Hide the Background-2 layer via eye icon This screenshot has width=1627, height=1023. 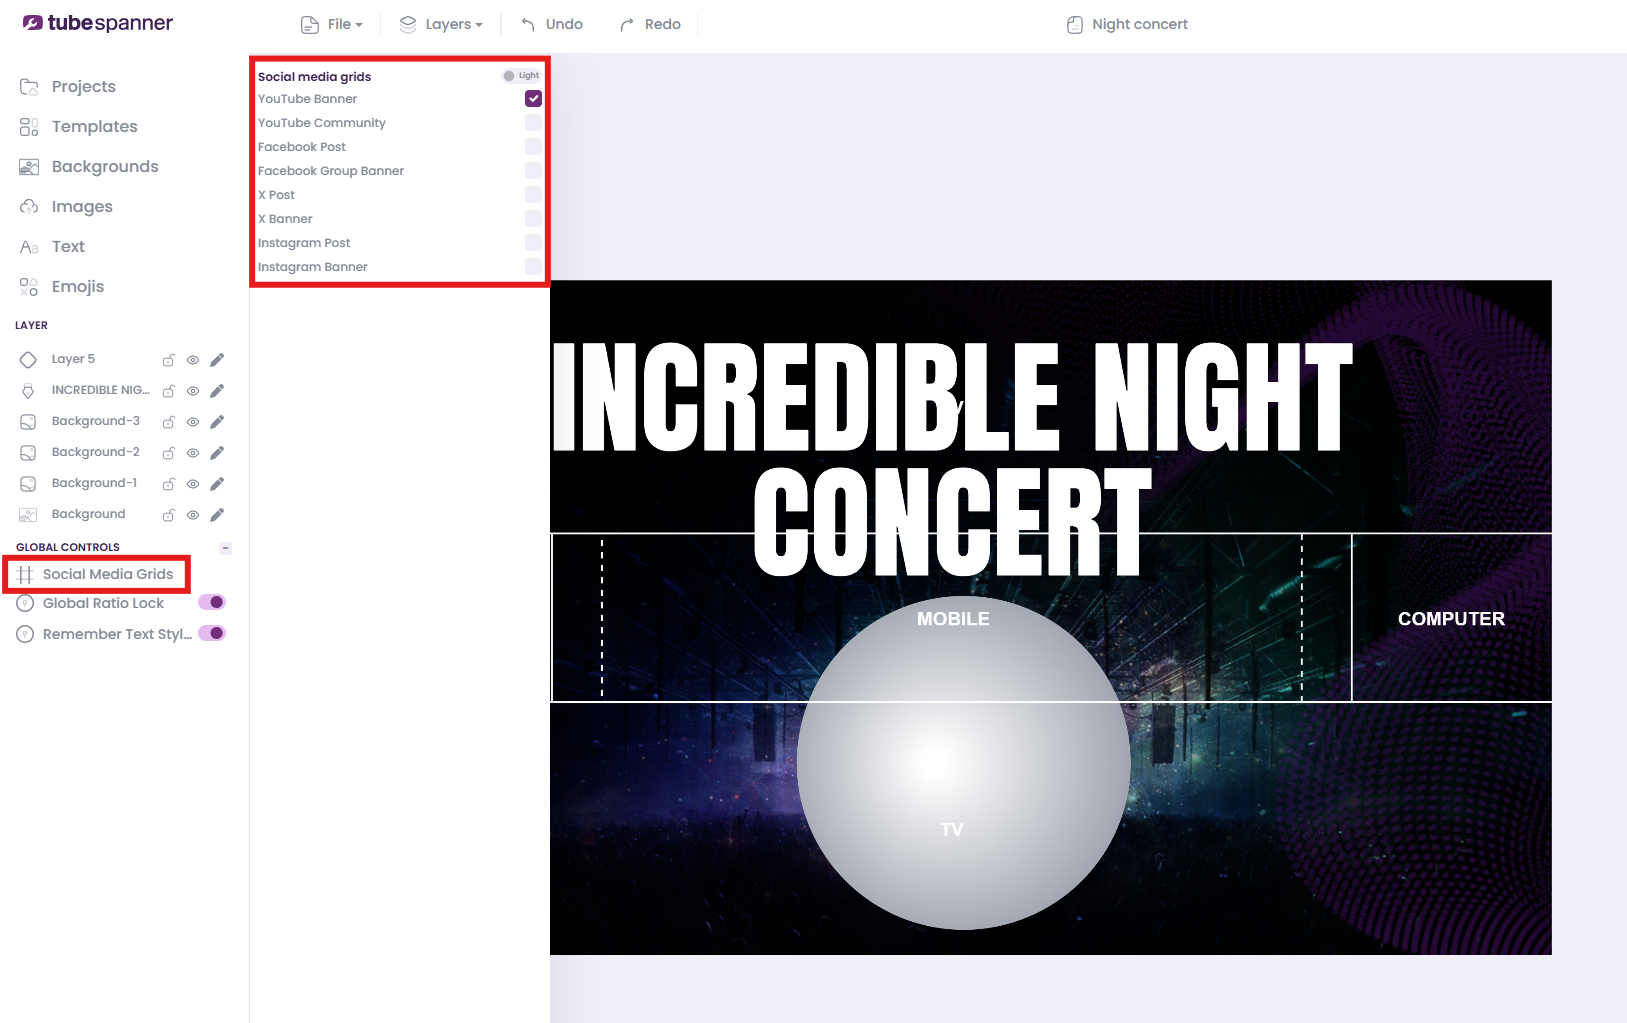tap(193, 453)
